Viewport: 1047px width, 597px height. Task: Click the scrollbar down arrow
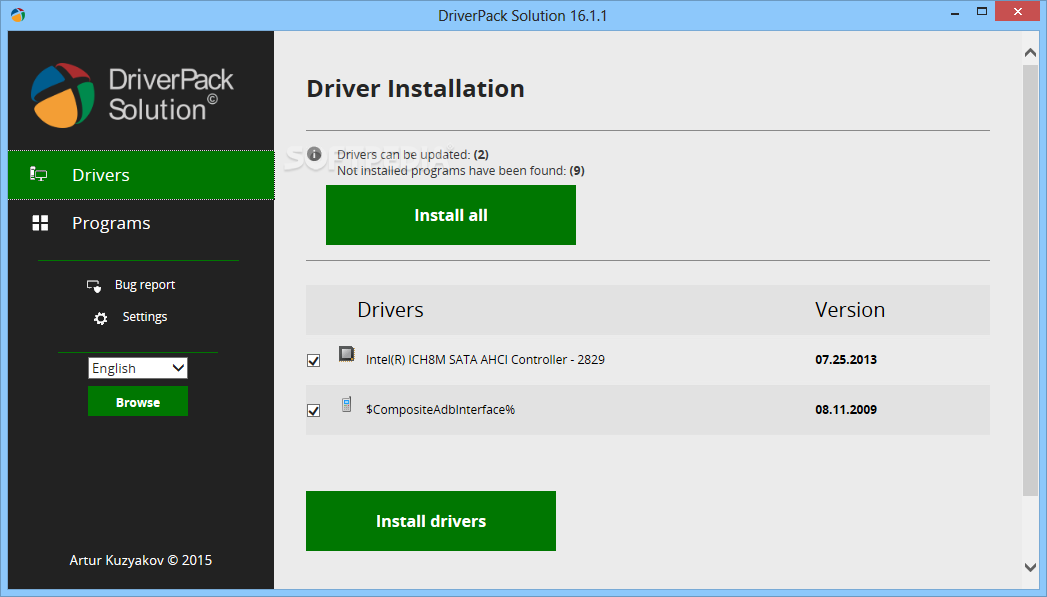click(1030, 567)
